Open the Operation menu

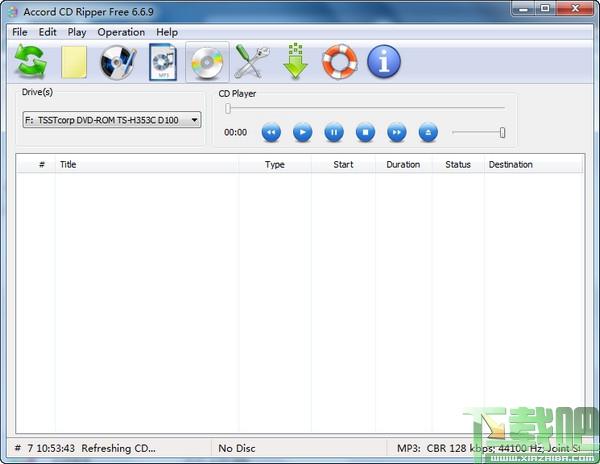121,32
